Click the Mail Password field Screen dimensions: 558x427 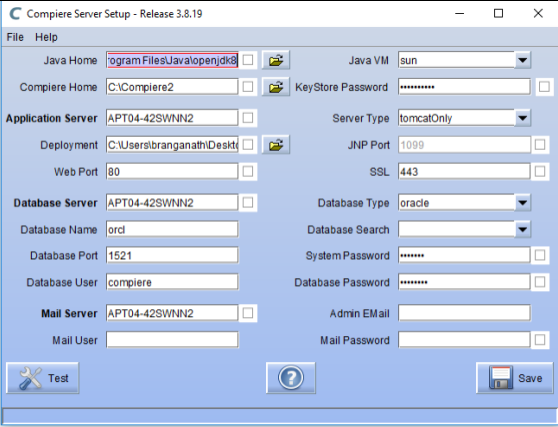[x=464, y=340]
